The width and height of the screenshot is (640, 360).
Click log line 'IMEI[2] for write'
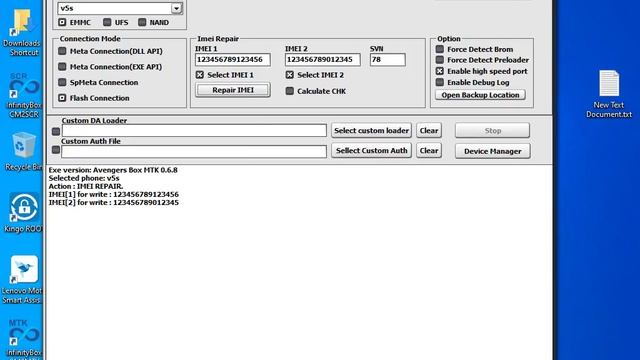tap(113, 202)
